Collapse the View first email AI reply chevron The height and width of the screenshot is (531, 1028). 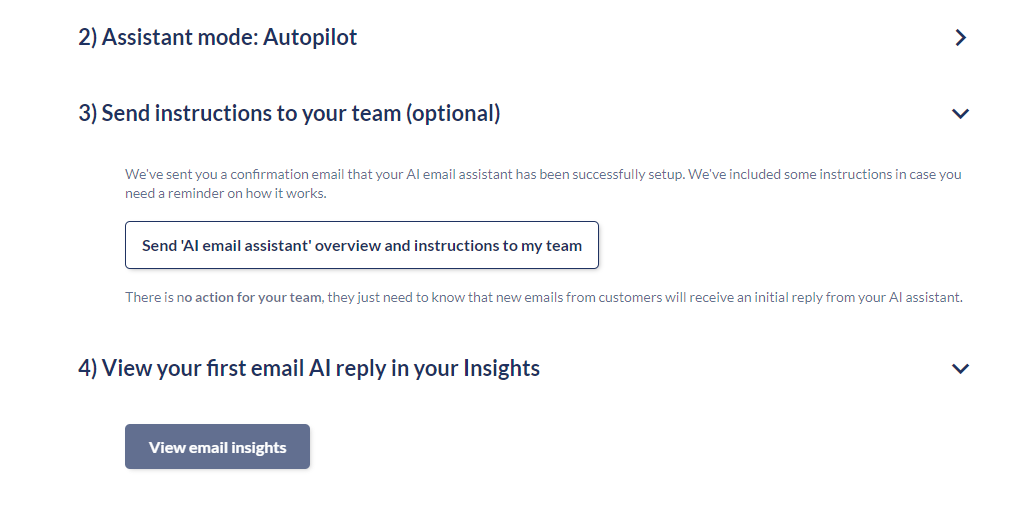click(960, 369)
